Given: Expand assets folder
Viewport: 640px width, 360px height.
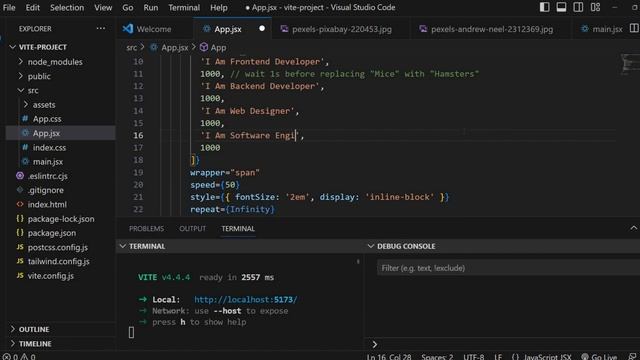Looking at the screenshot, I should (x=26, y=104).
